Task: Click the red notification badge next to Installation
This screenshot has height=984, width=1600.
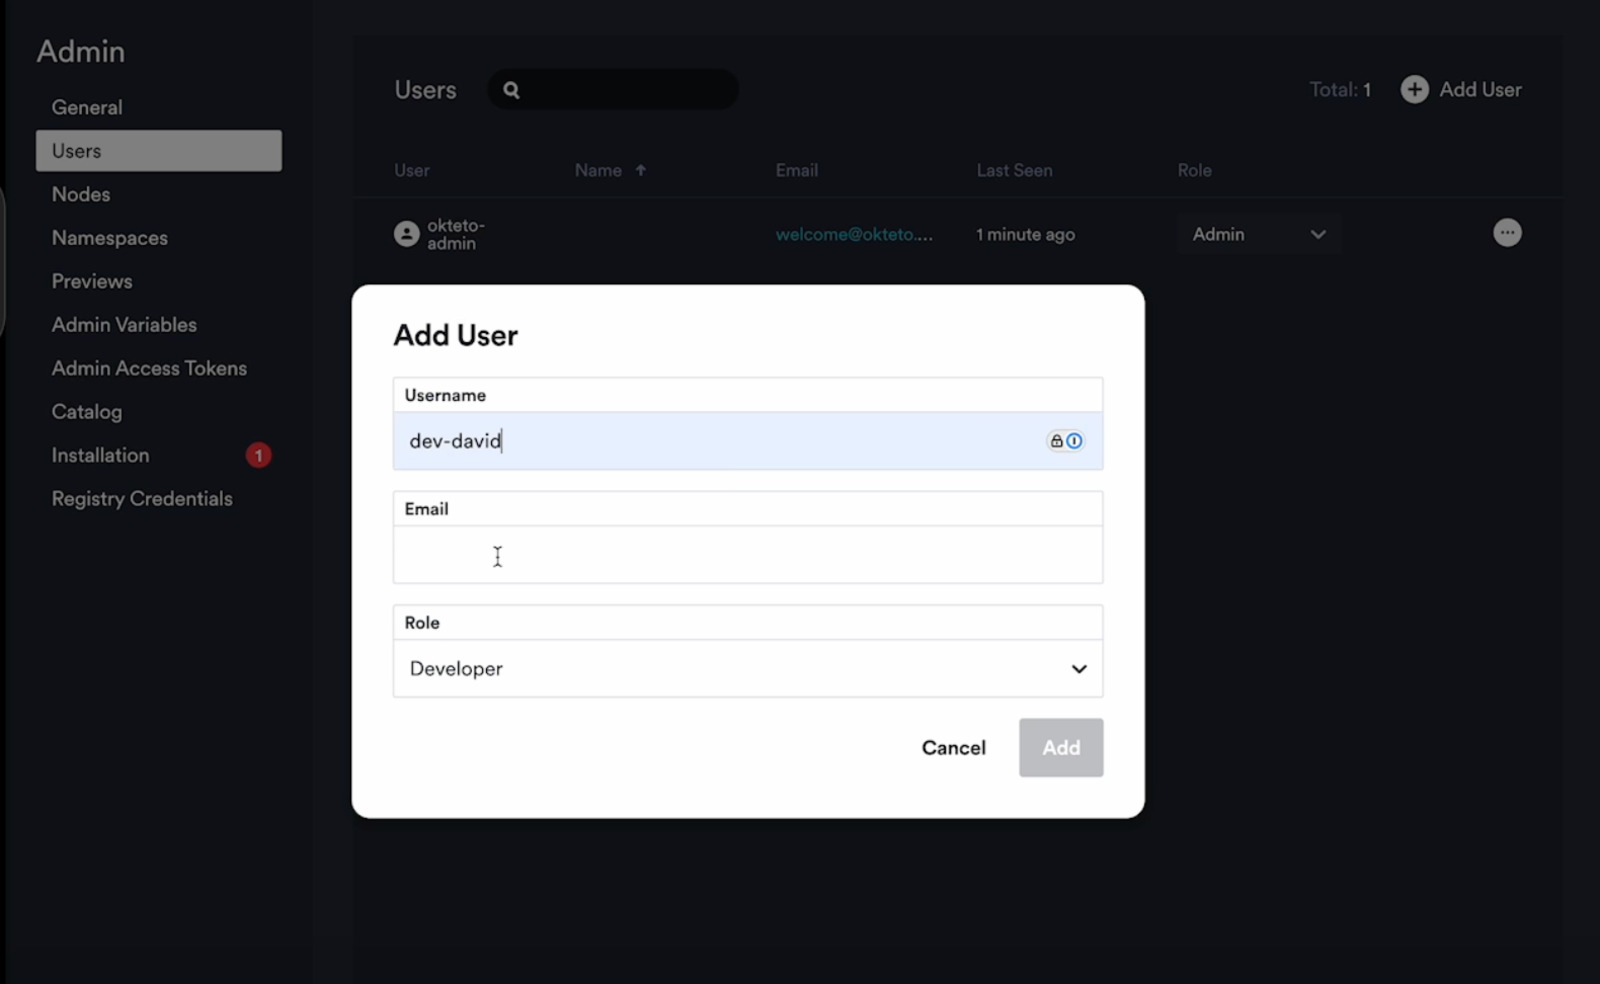Action: tap(259, 455)
